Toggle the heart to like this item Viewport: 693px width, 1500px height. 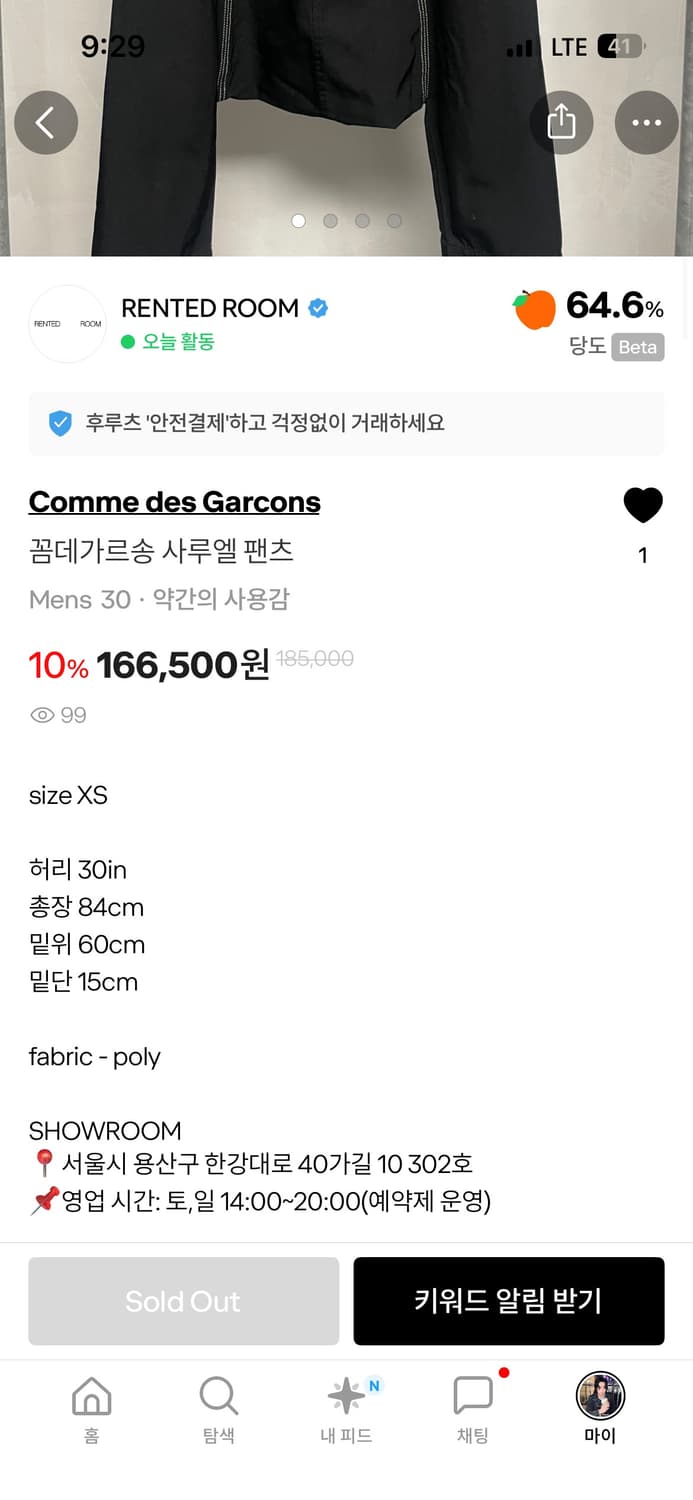click(643, 505)
